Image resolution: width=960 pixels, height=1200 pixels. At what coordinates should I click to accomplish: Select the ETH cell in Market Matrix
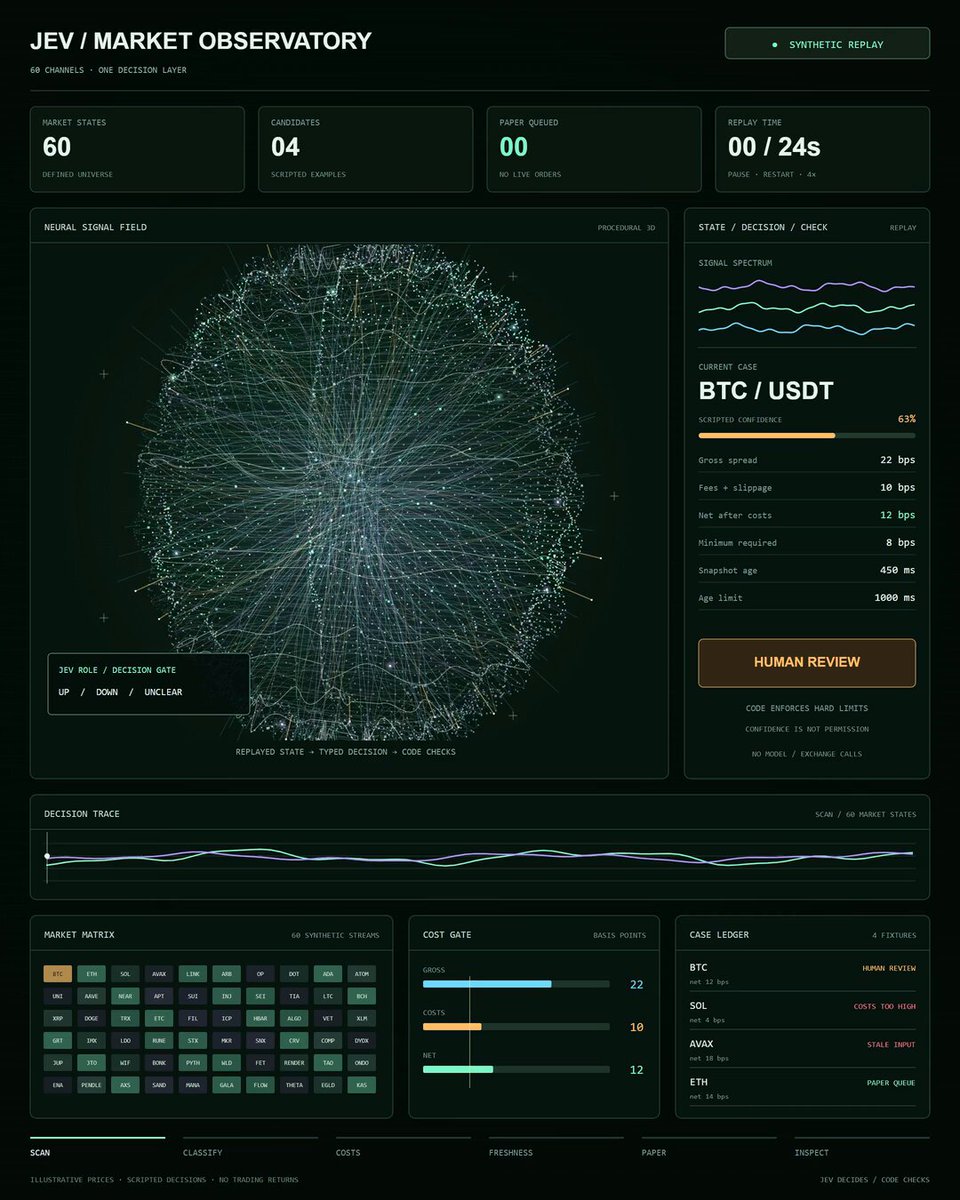tap(91, 973)
